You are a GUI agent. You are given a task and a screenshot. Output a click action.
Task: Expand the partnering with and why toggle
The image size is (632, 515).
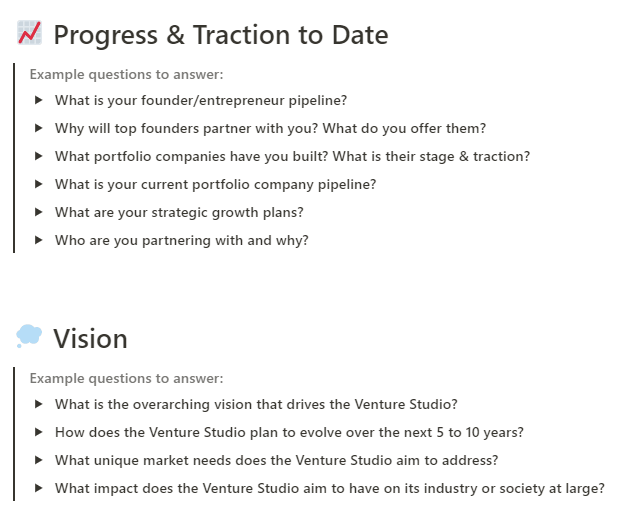39,240
